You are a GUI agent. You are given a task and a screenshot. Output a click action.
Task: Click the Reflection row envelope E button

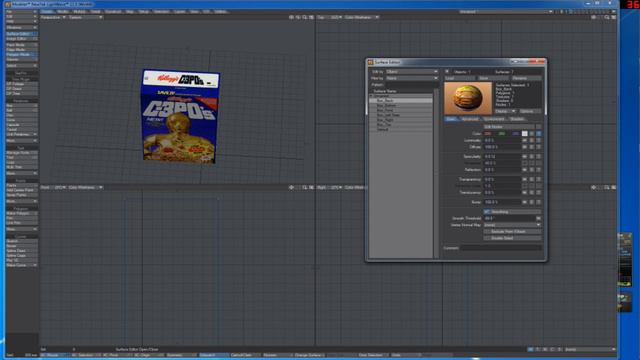click(532, 170)
